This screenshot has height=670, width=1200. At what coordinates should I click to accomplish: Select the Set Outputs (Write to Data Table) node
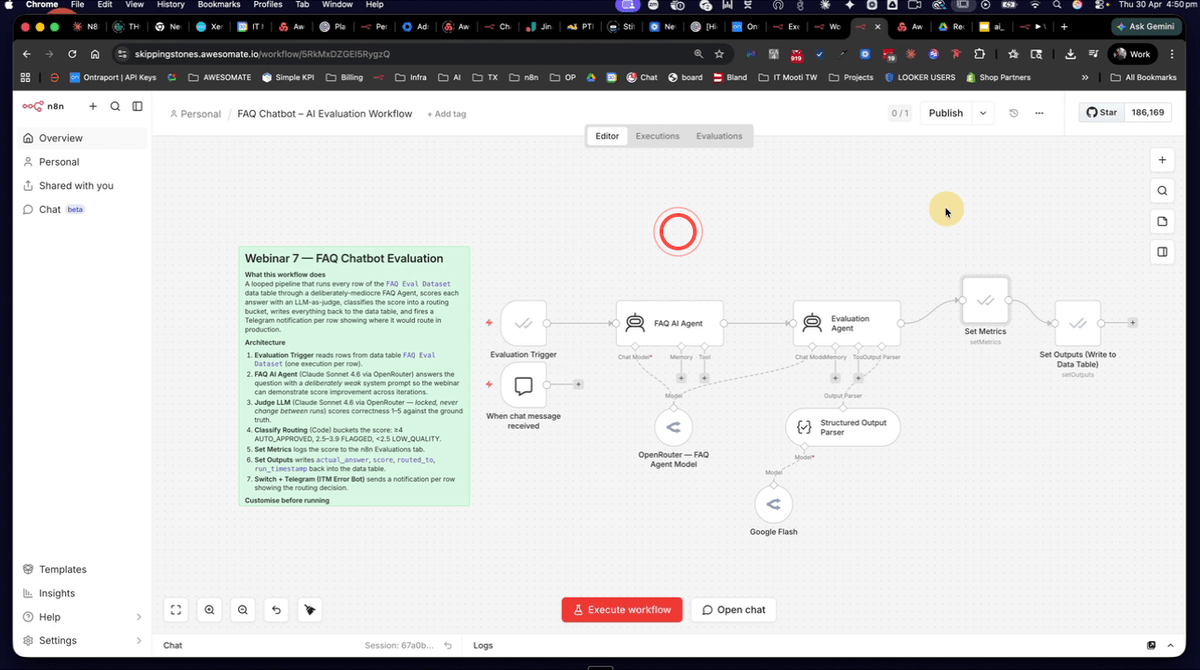[1078, 323]
